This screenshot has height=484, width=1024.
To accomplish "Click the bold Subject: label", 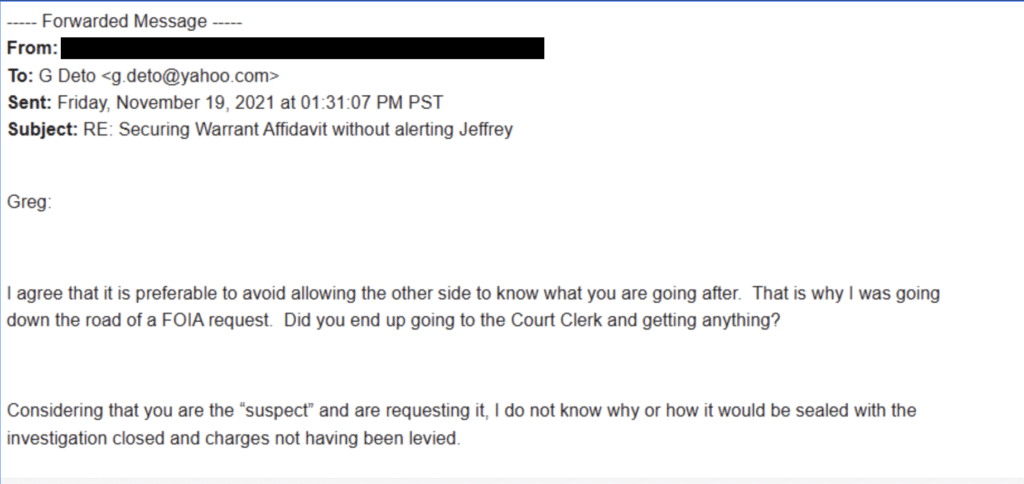I will [x=41, y=130].
